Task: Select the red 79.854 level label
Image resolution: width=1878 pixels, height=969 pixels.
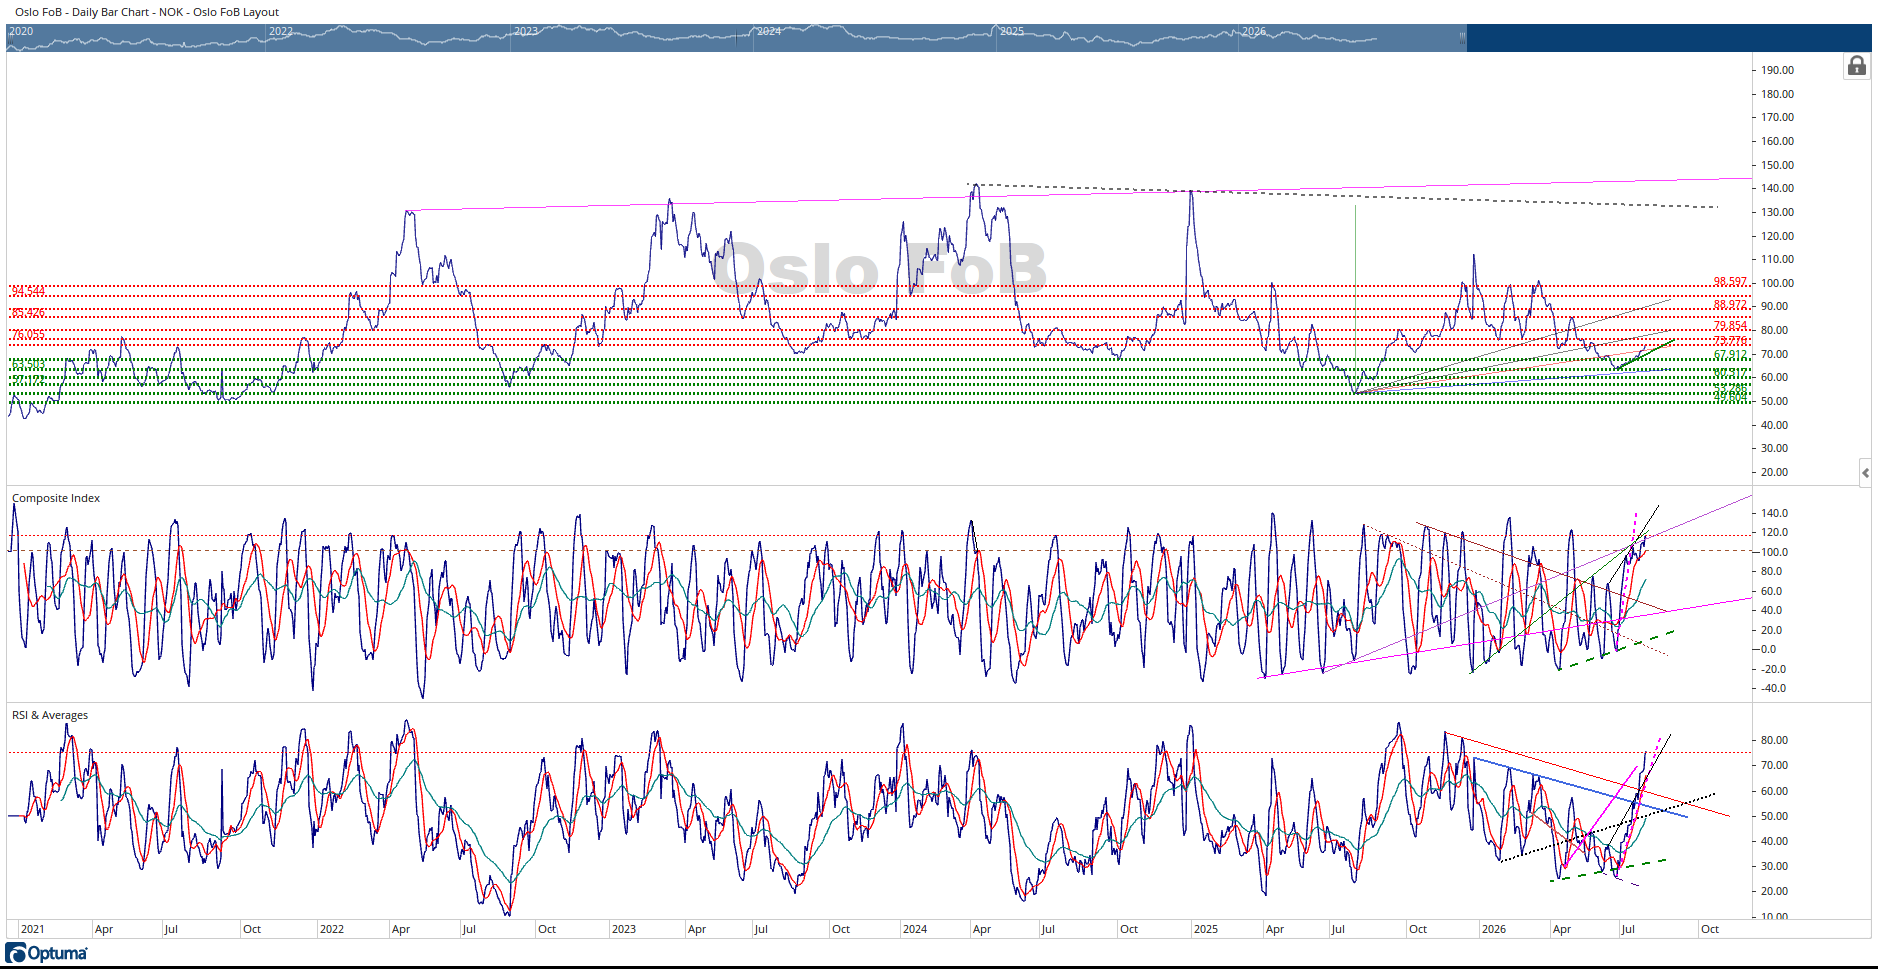Action: (x=1730, y=326)
